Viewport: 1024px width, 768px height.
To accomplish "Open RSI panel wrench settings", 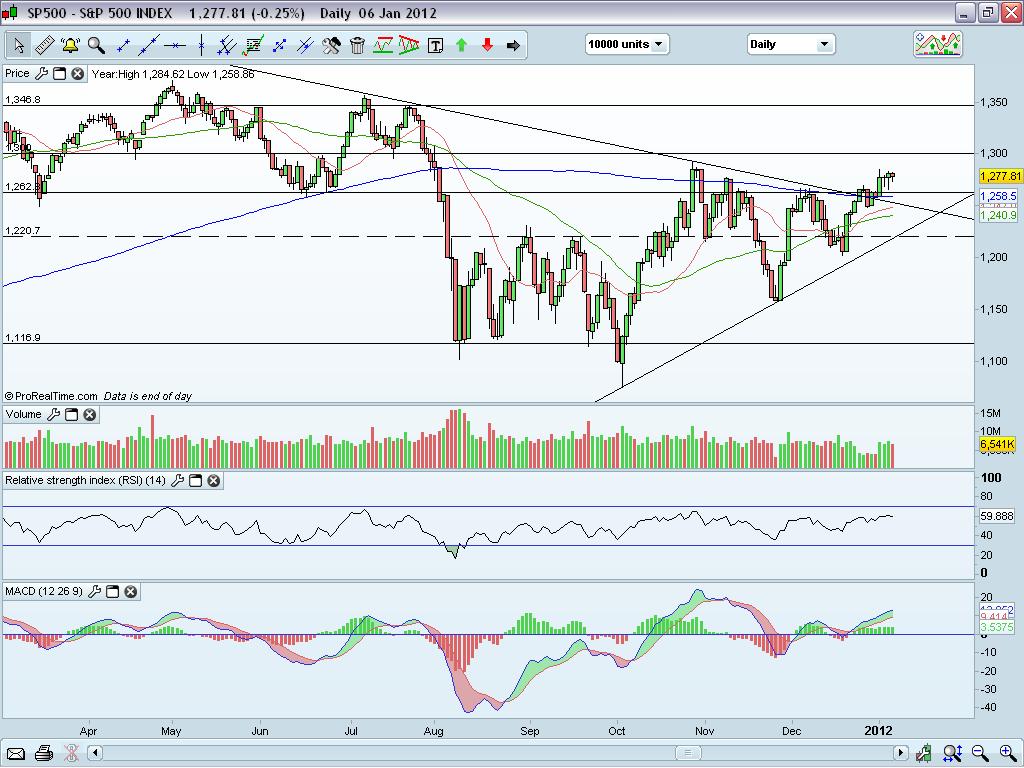I will [x=177, y=481].
